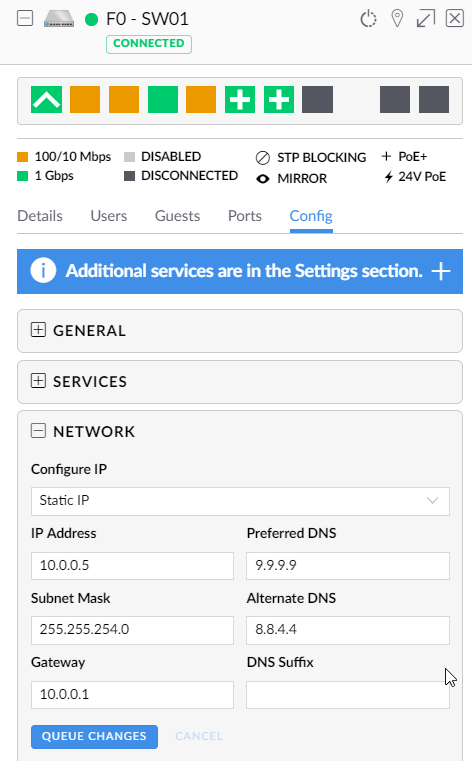
Task: Expand the additional services banner plus
Action: point(440,271)
